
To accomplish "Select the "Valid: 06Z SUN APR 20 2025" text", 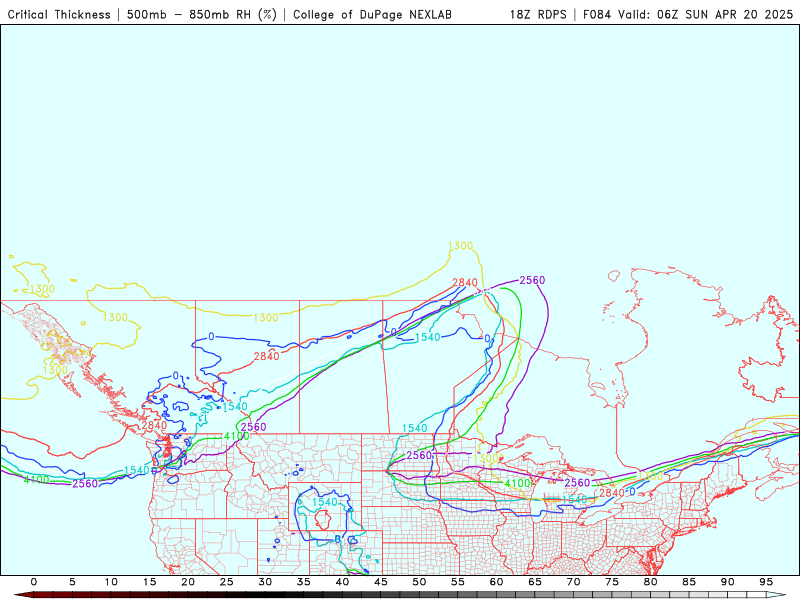I will click(x=706, y=15).
